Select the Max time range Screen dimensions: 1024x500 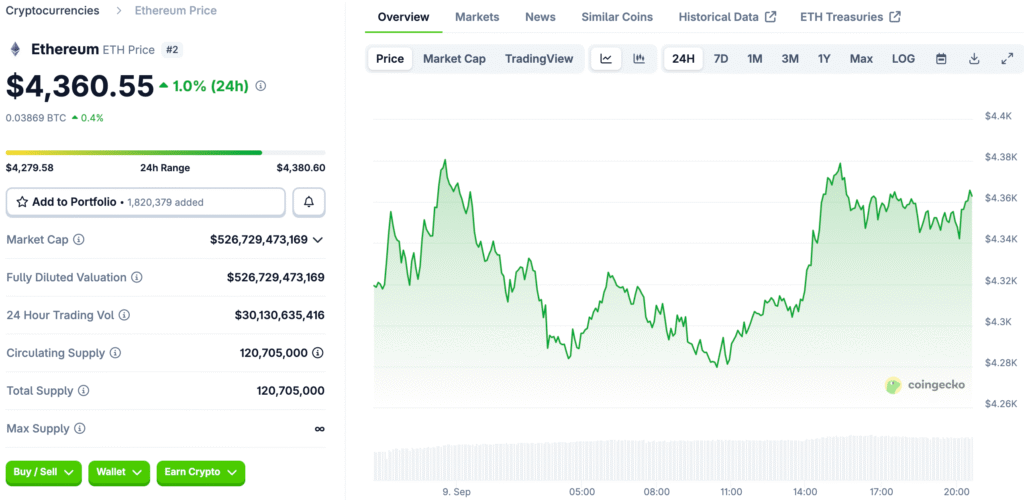coord(861,59)
